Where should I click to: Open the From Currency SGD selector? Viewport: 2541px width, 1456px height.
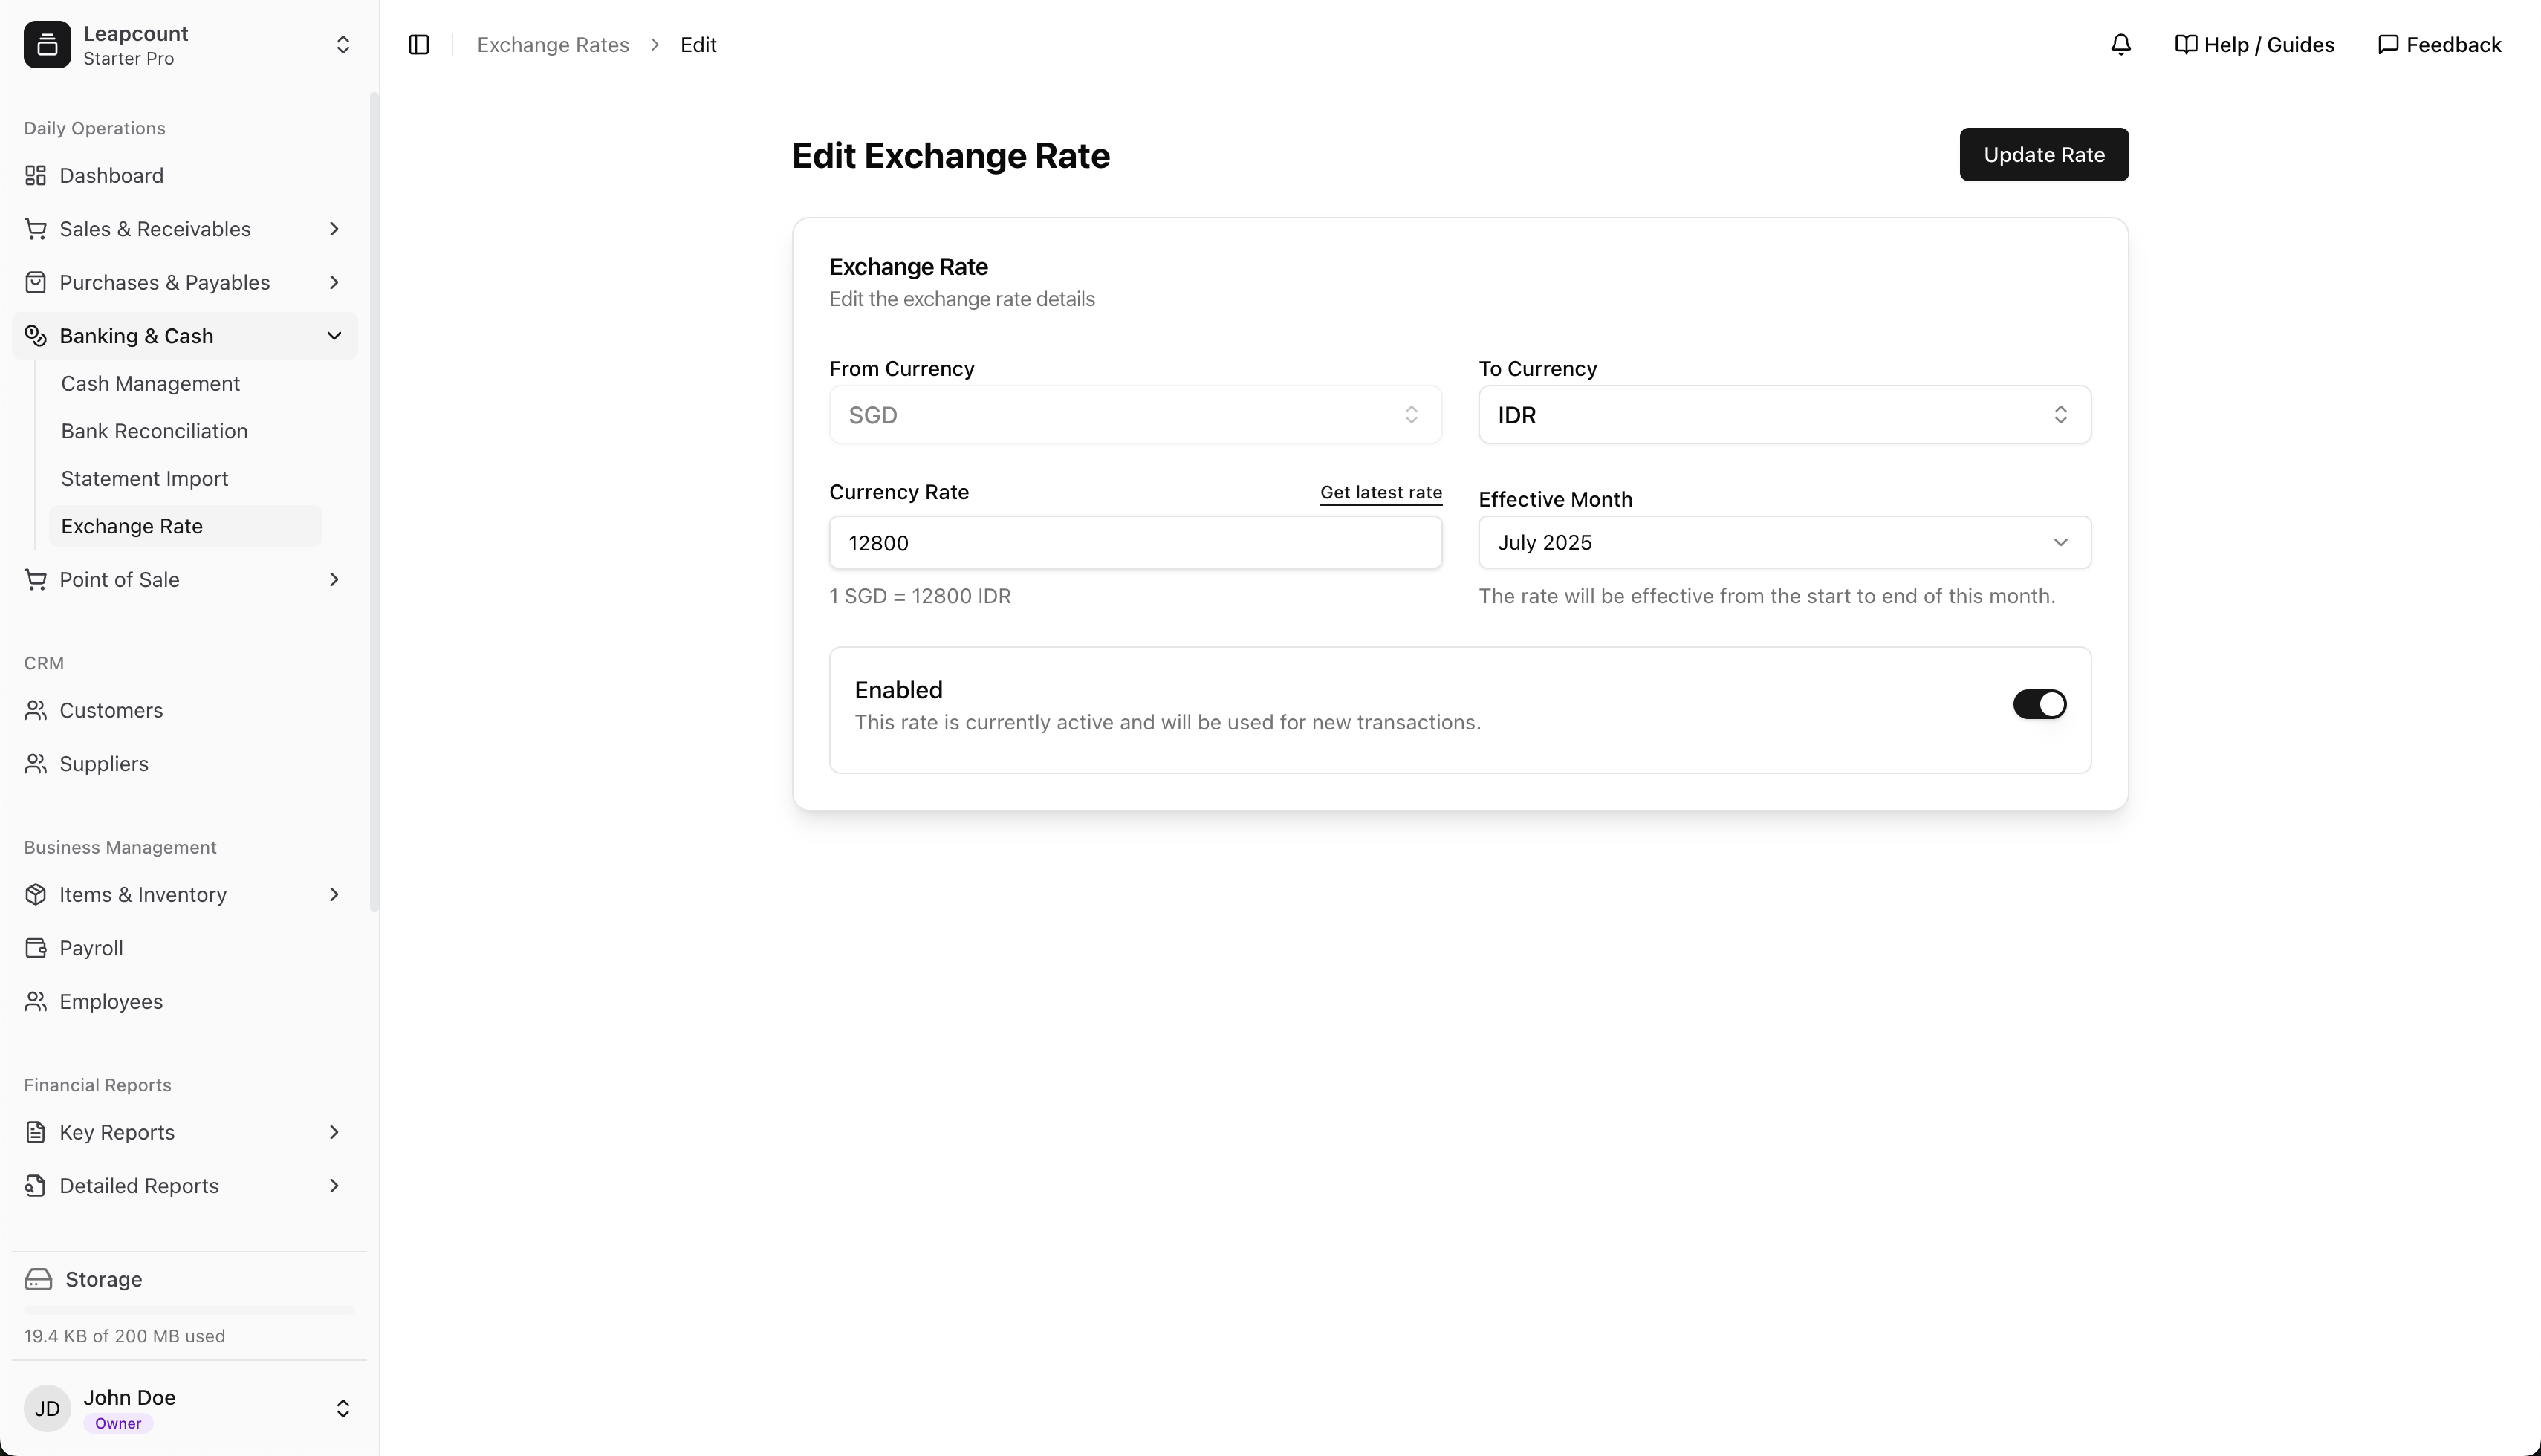tap(1135, 415)
